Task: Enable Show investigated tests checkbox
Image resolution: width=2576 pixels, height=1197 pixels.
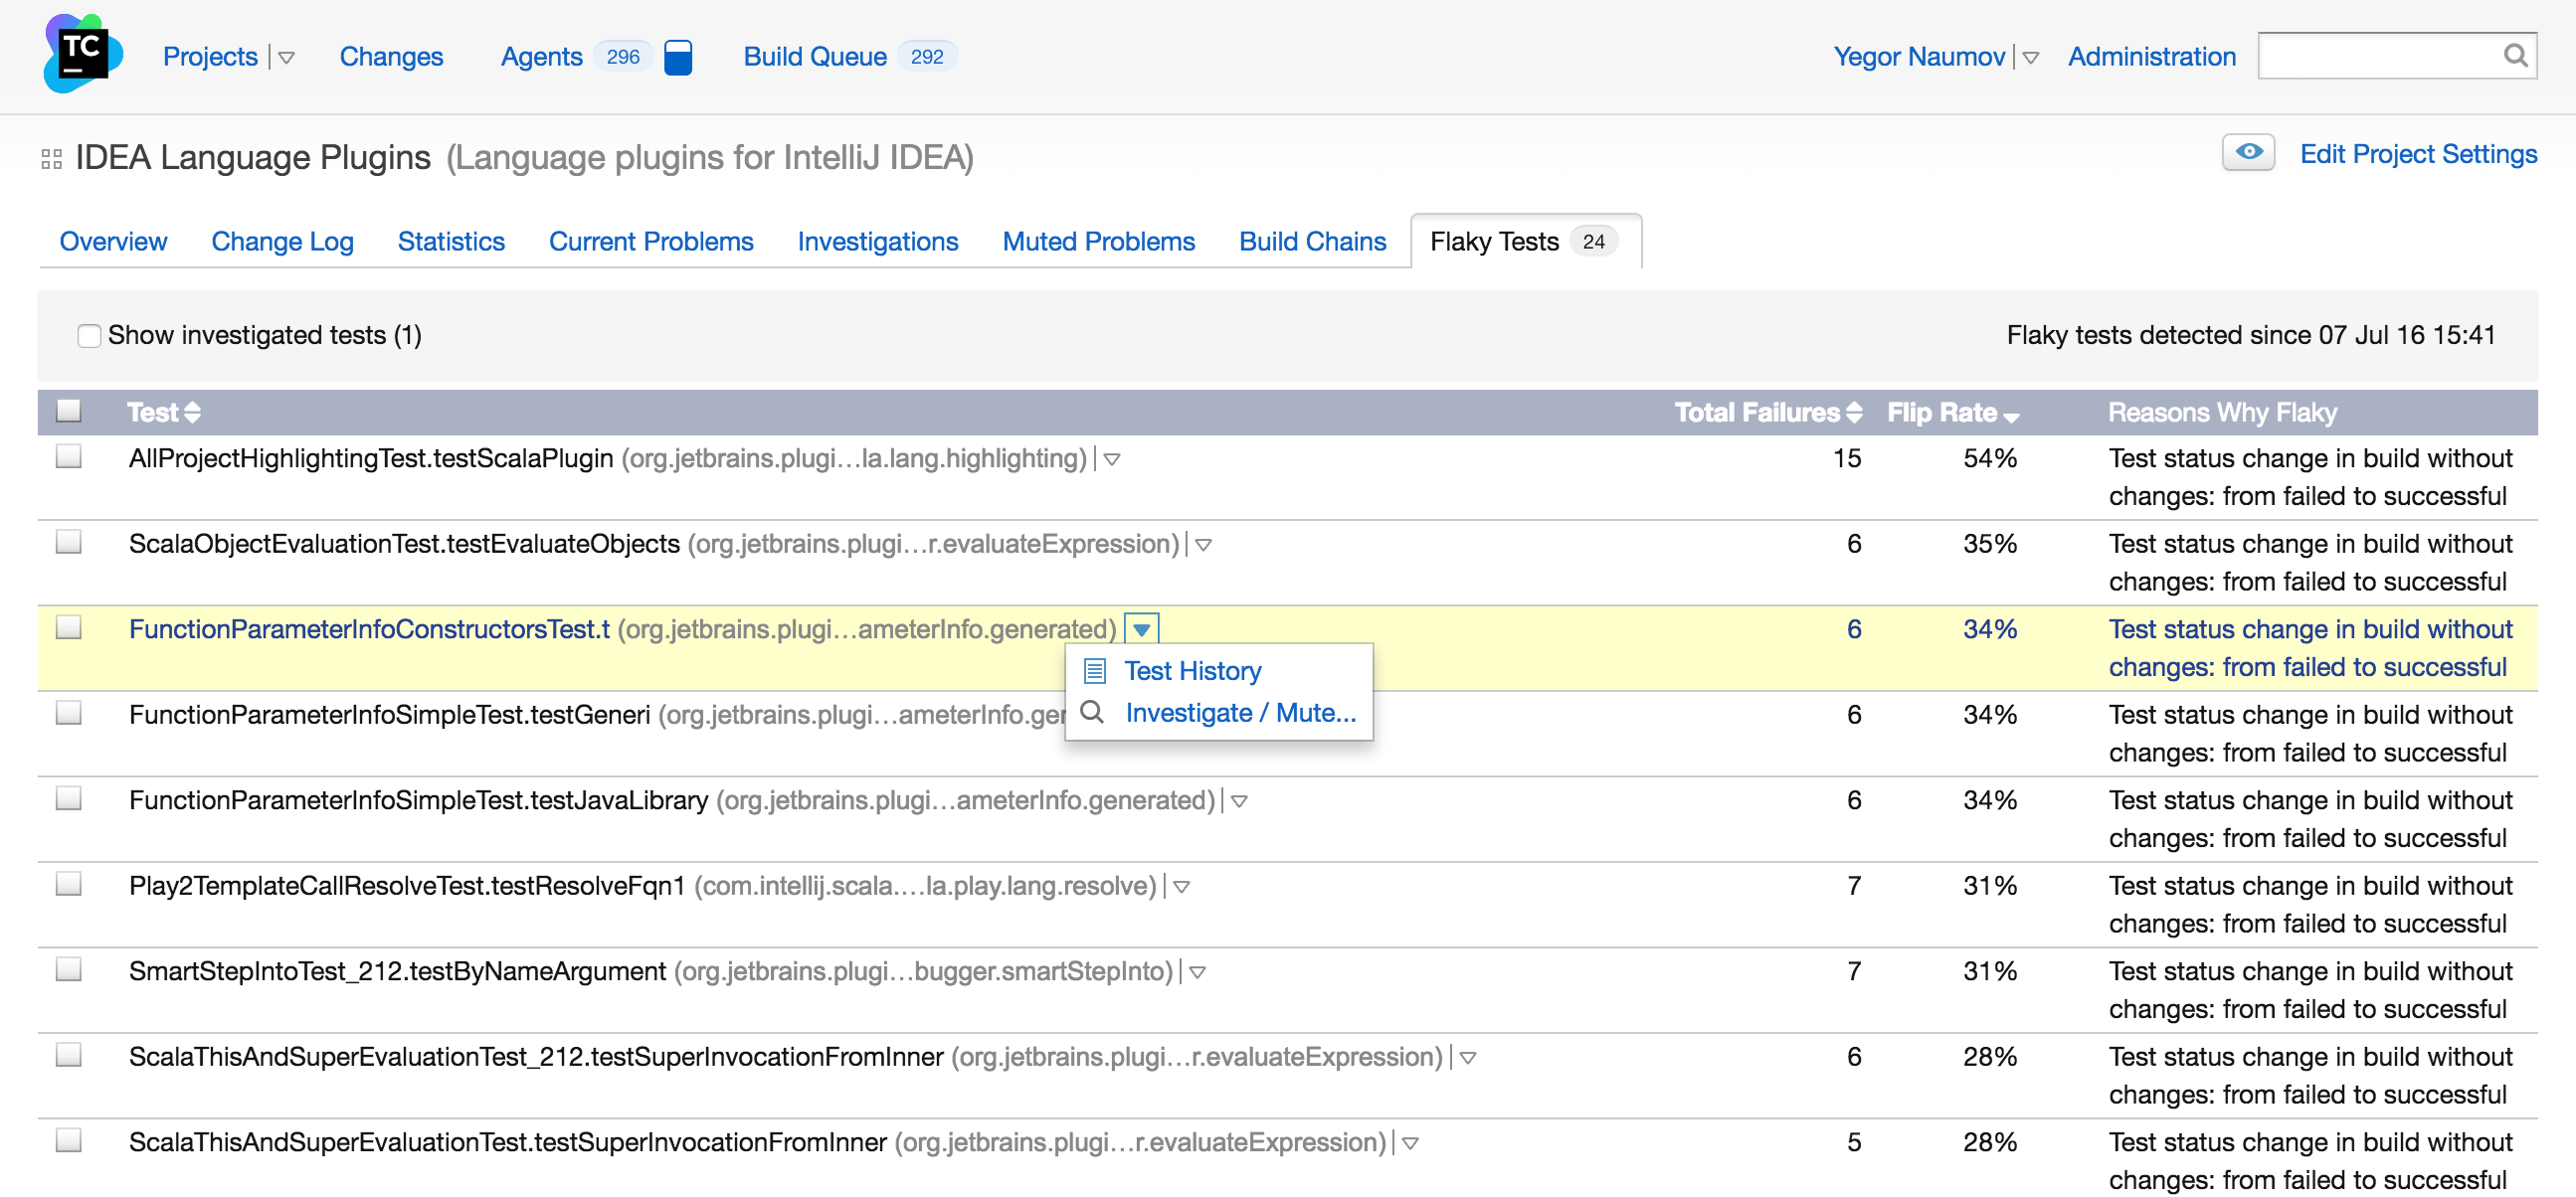Action: (x=89, y=336)
